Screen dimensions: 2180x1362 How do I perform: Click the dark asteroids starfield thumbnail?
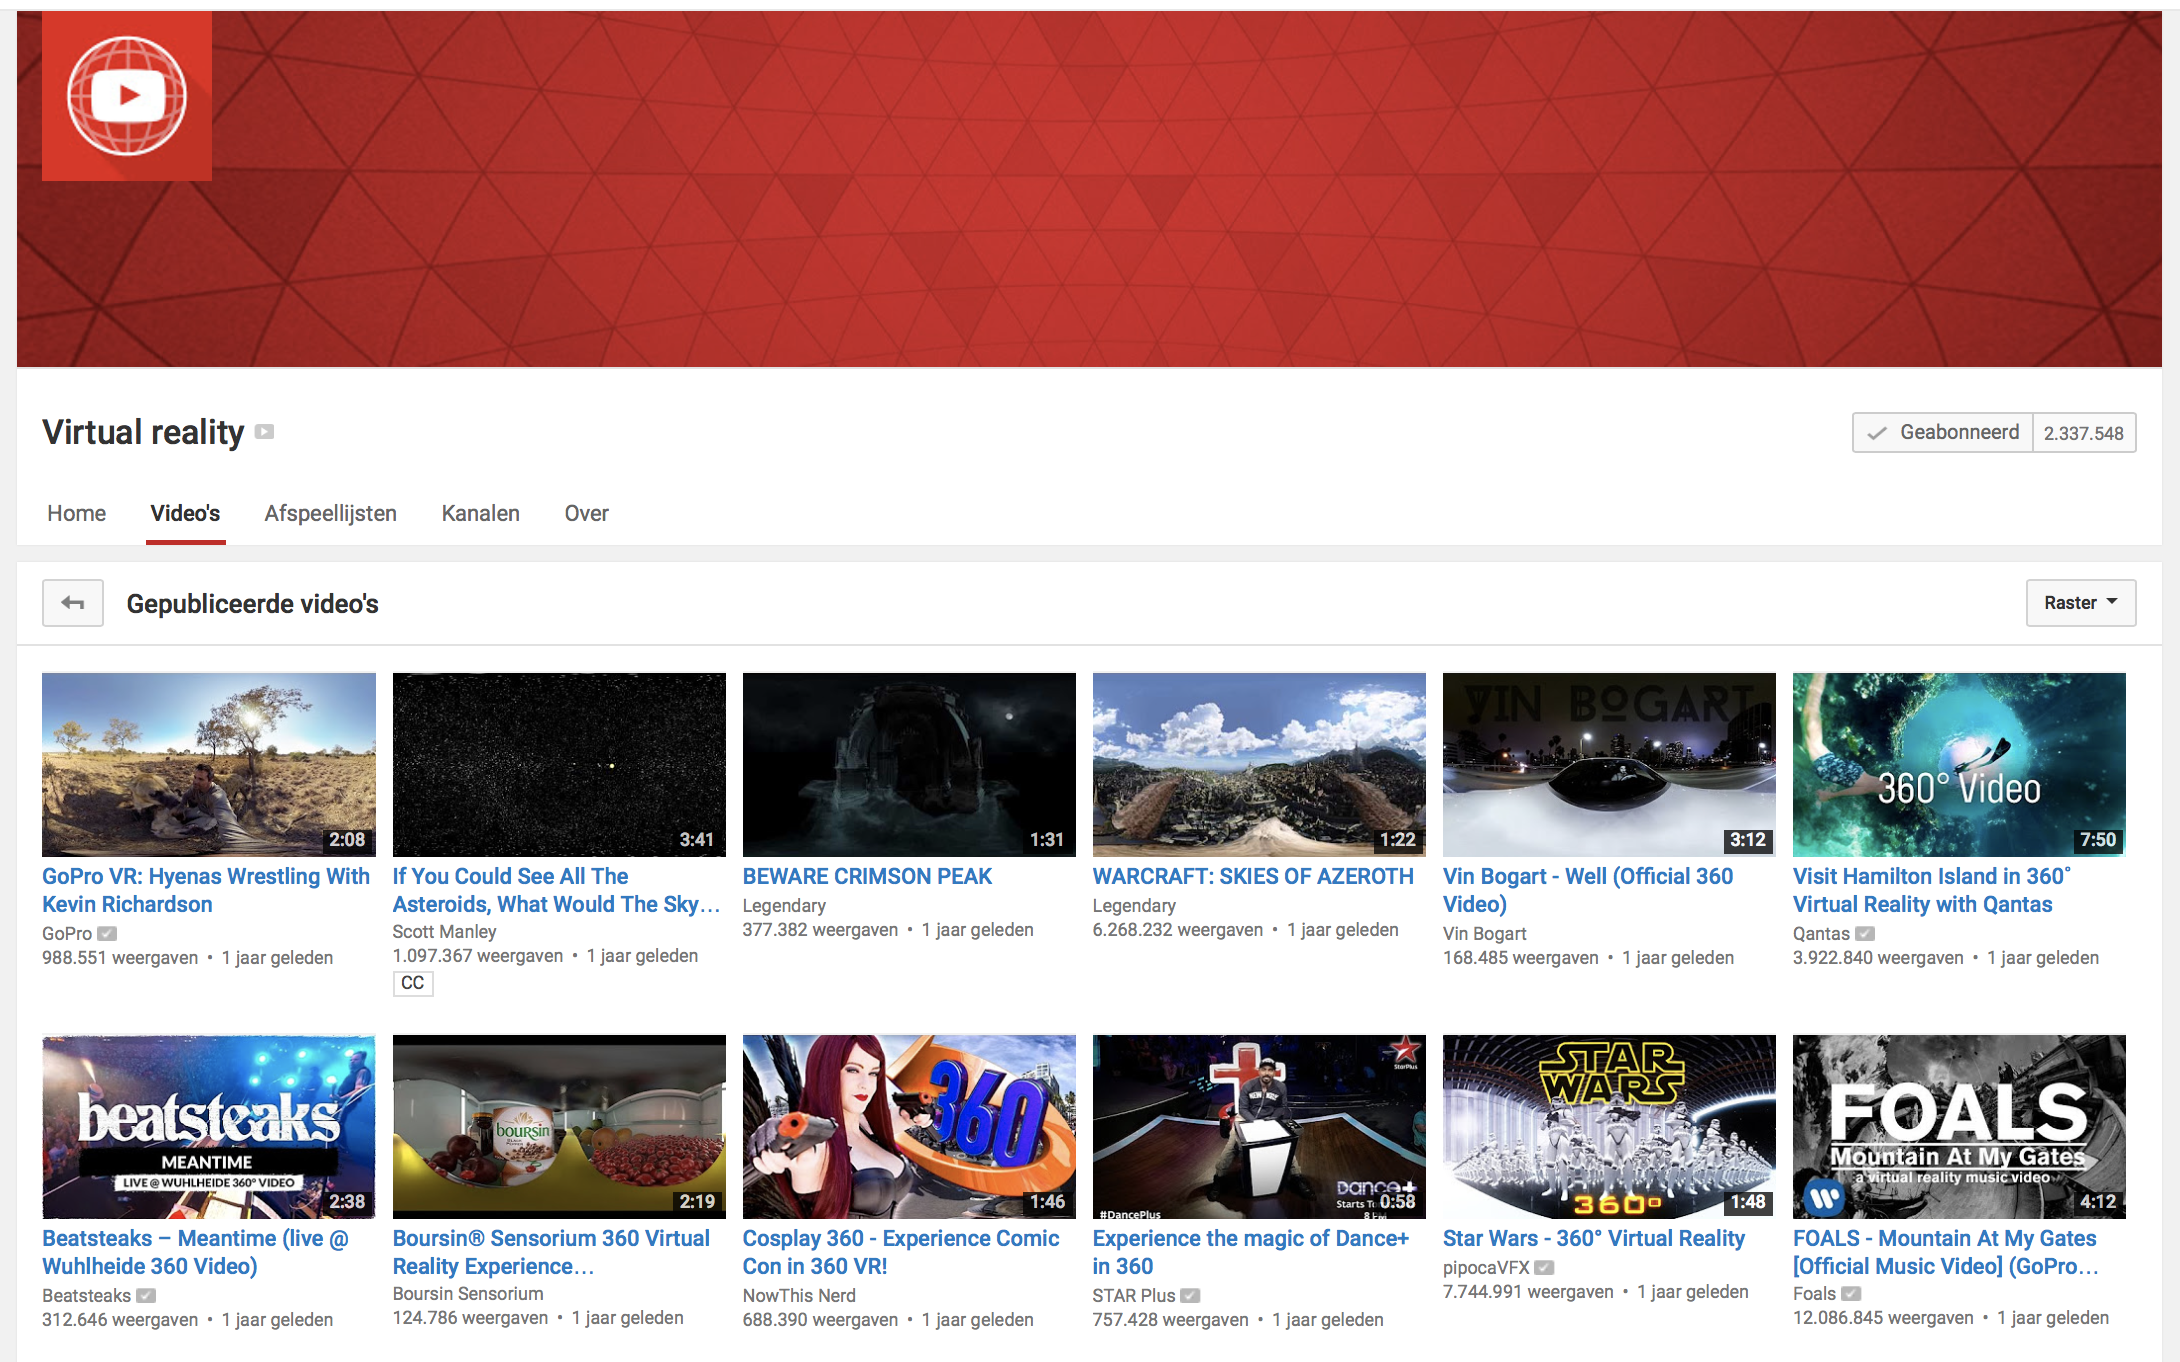[559, 765]
